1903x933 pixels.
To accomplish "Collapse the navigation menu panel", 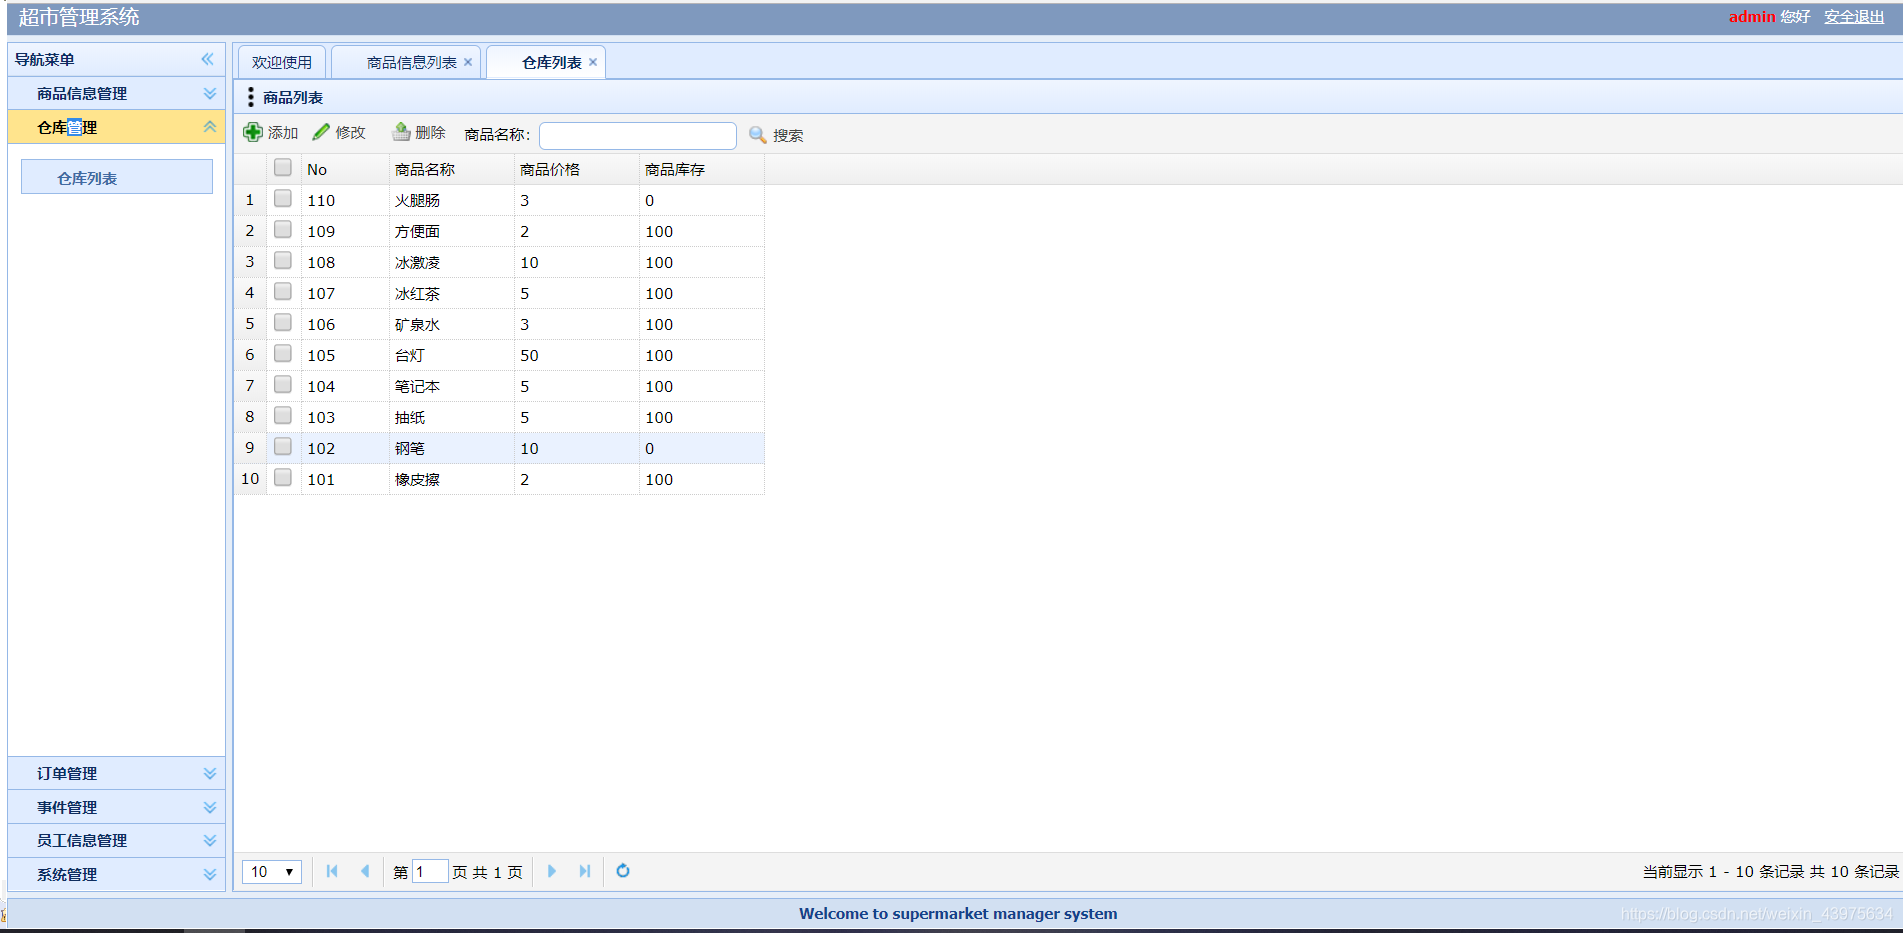I will [207, 59].
